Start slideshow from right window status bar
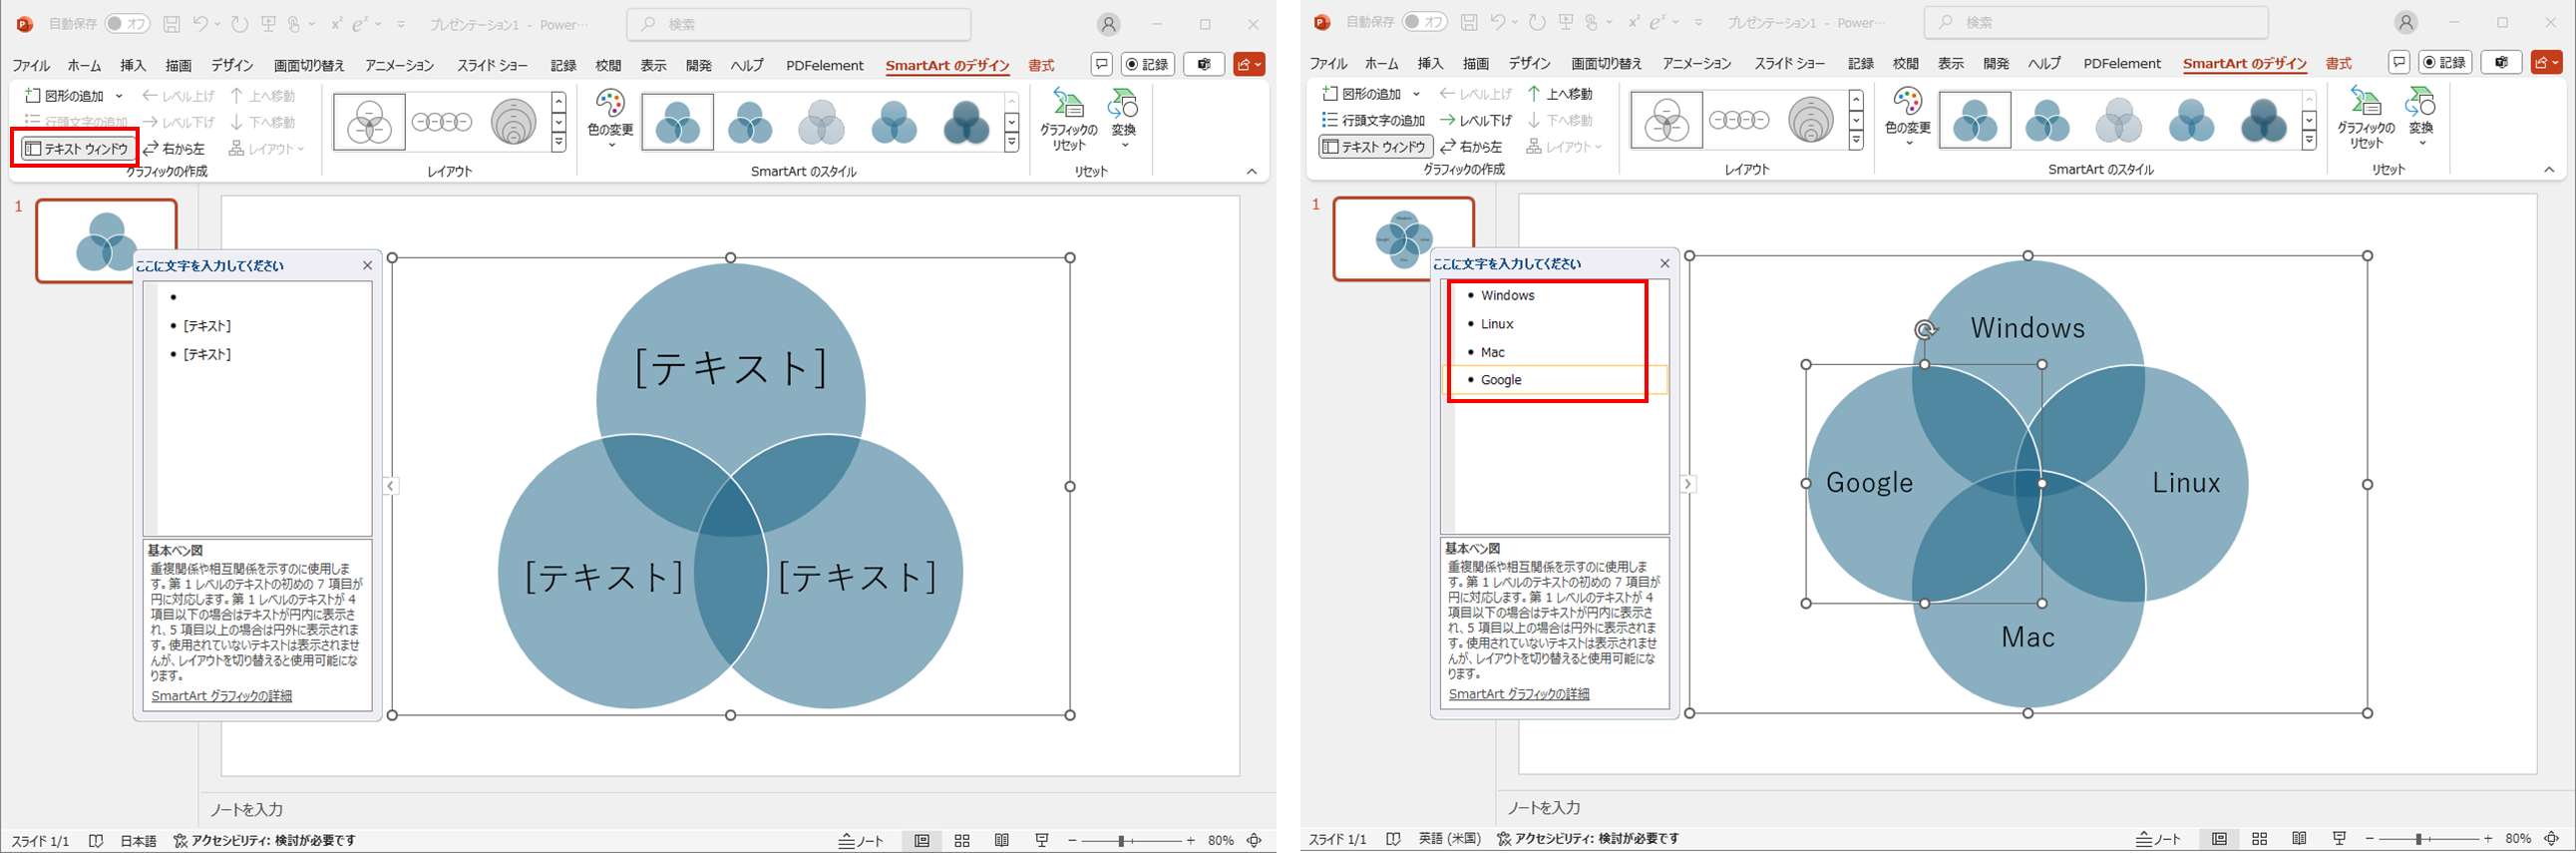2576x853 pixels. [2339, 839]
